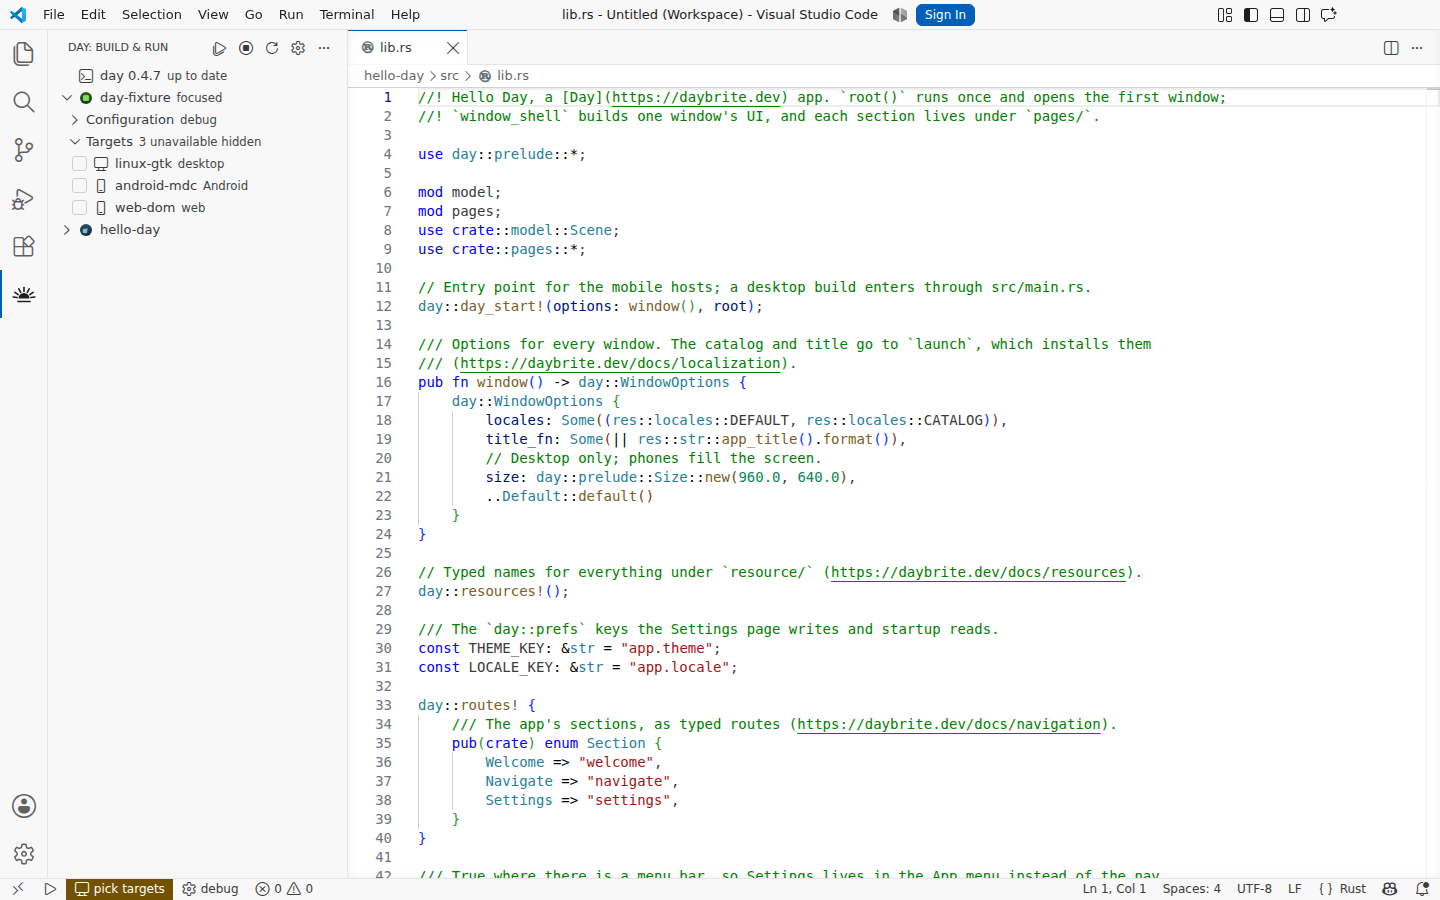Close the lib.rs tab
Image resolution: width=1440 pixels, height=900 pixels.
(453, 48)
